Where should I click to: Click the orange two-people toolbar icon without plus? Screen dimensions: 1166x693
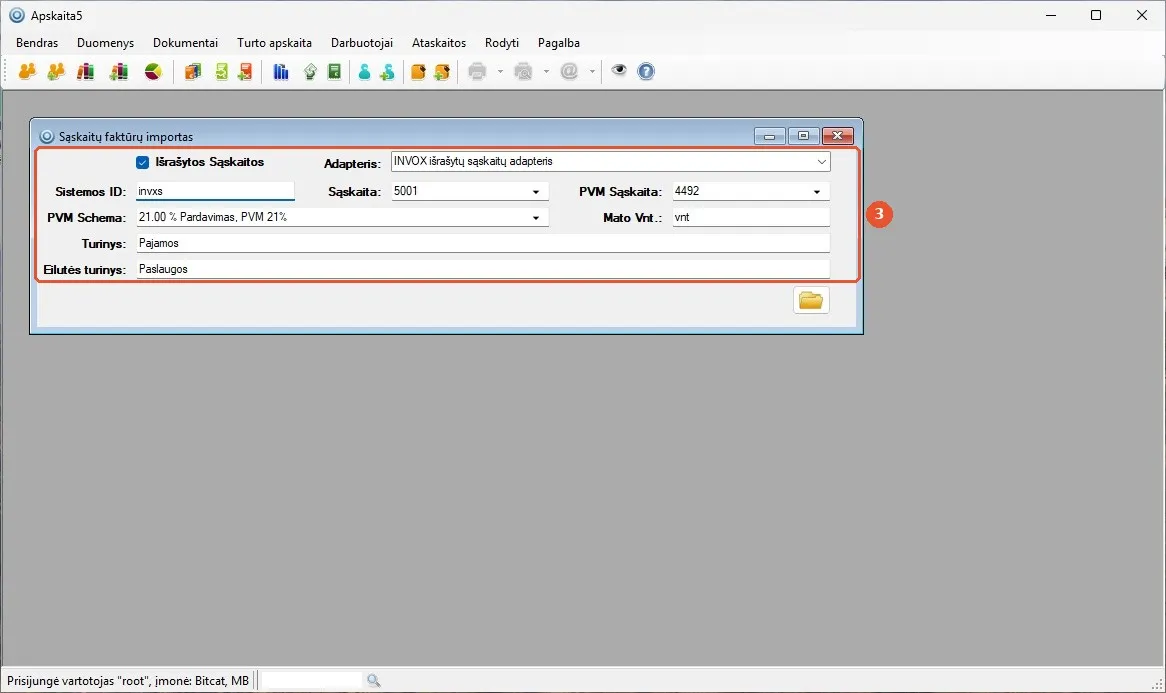[x=28, y=71]
